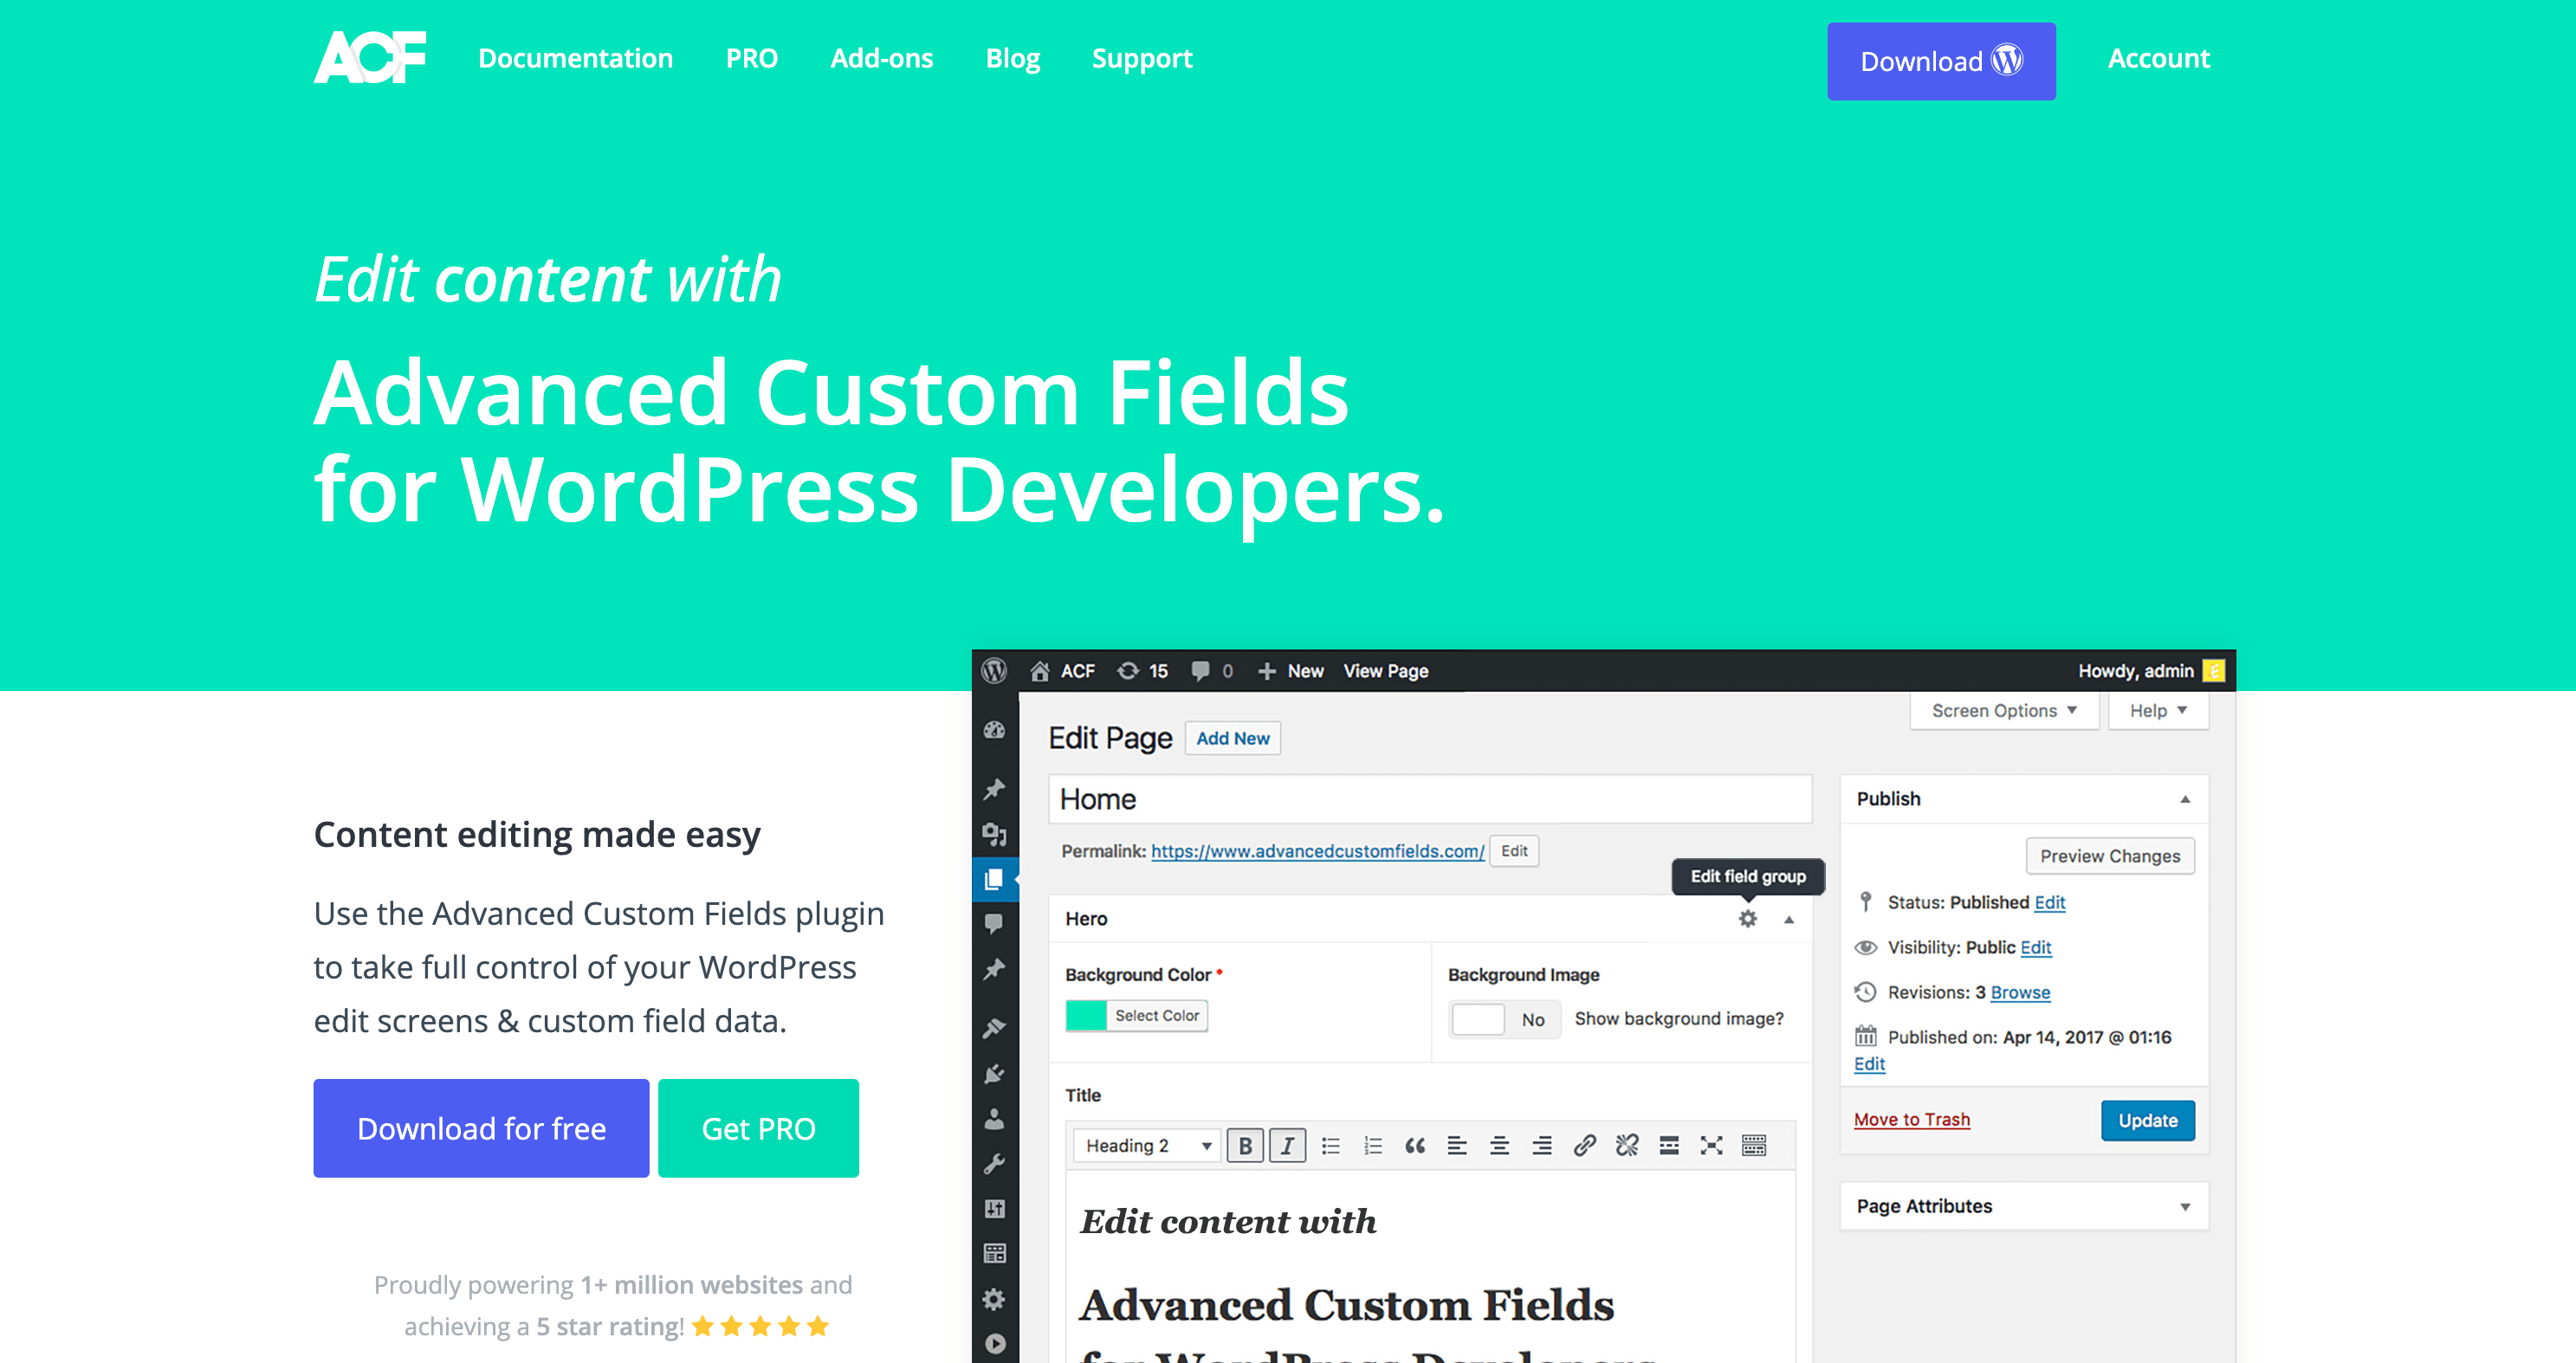Insert a numbered list
The height and width of the screenshot is (1363, 2576).
(1372, 1146)
